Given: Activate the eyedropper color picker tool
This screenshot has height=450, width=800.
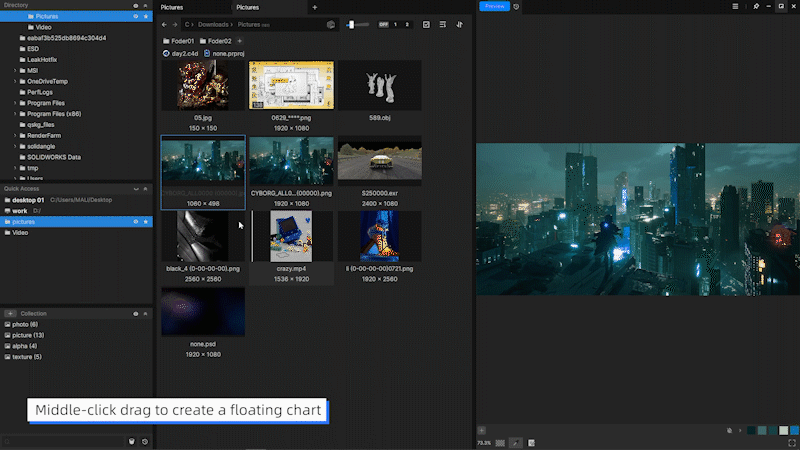Looking at the screenshot, I should click(515, 443).
